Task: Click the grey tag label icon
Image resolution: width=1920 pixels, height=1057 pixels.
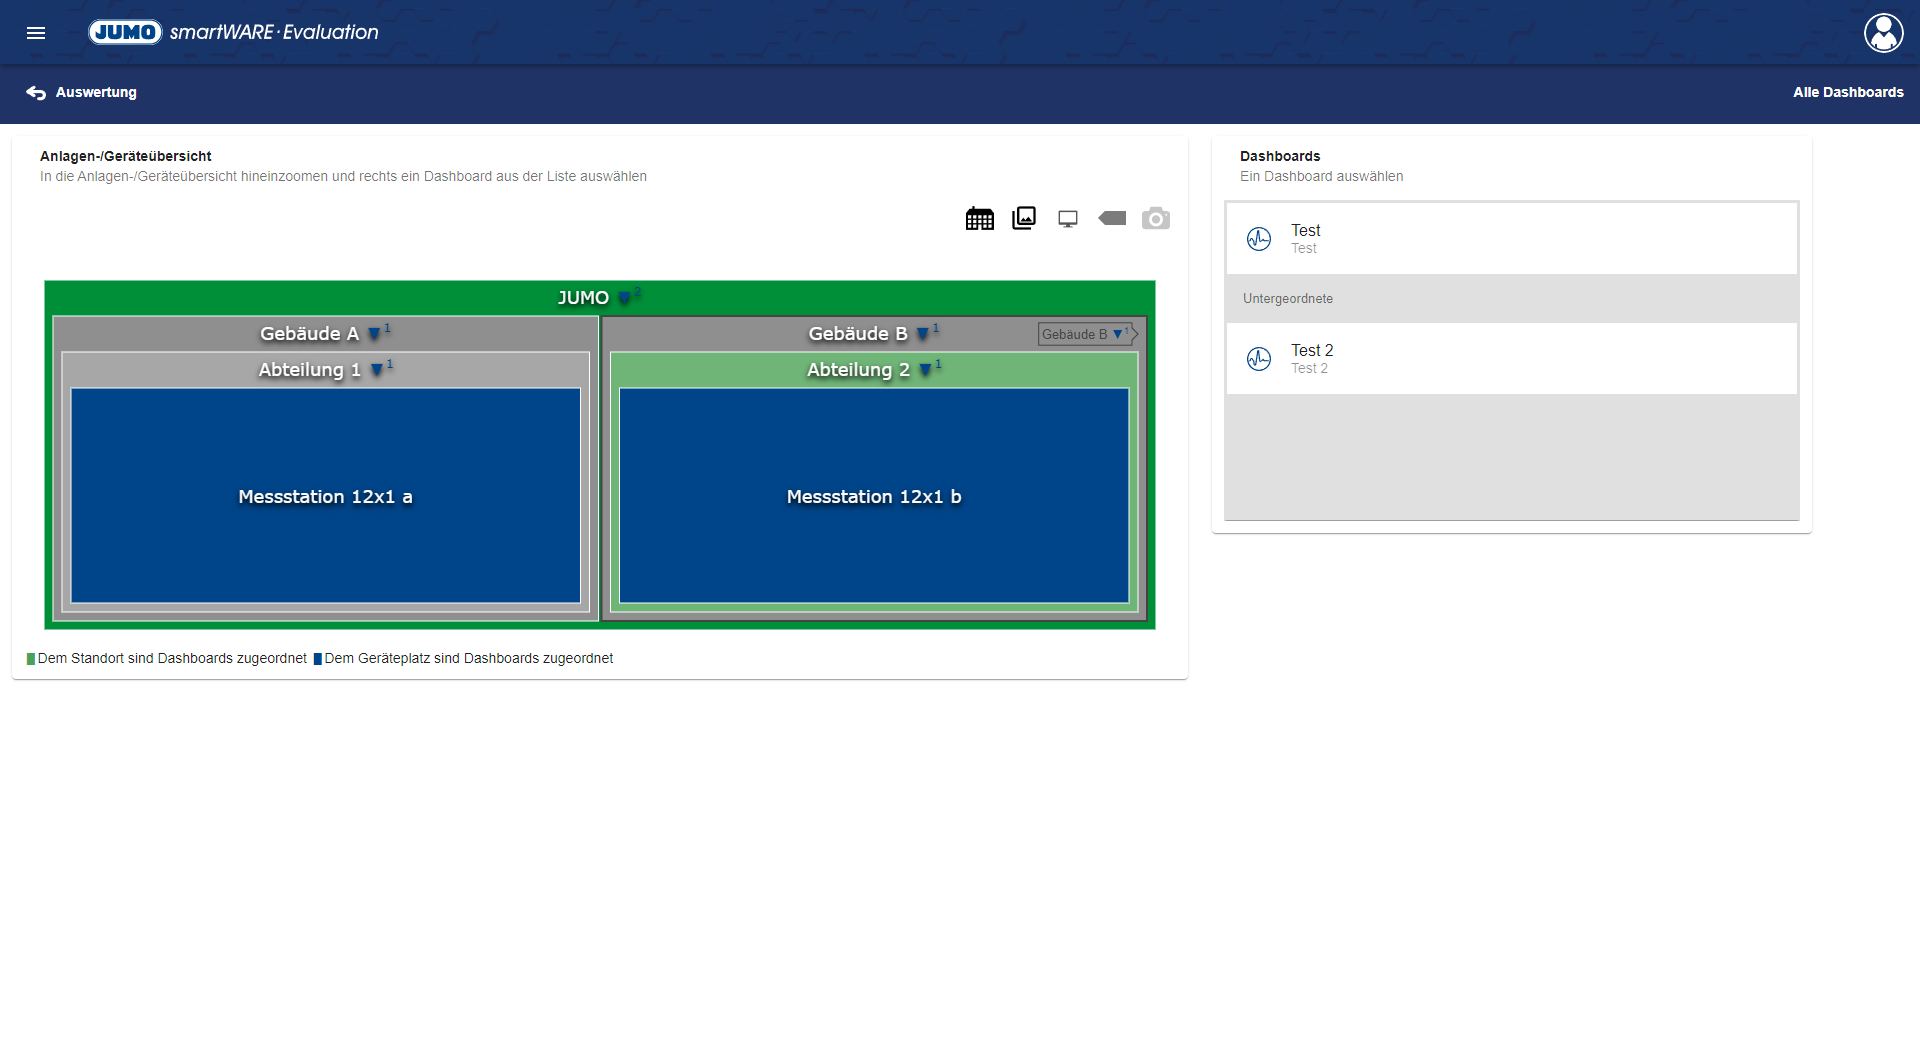Action: (x=1112, y=218)
